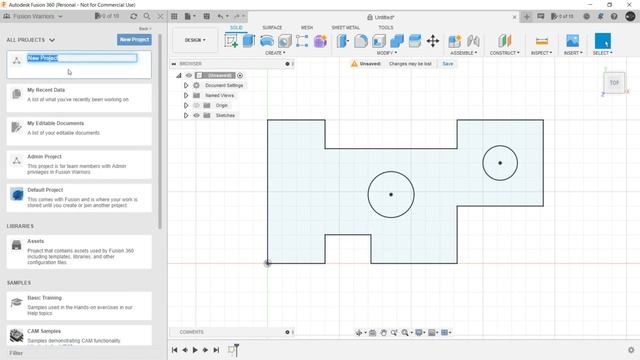Switch to the SOLID tab

coord(236,28)
